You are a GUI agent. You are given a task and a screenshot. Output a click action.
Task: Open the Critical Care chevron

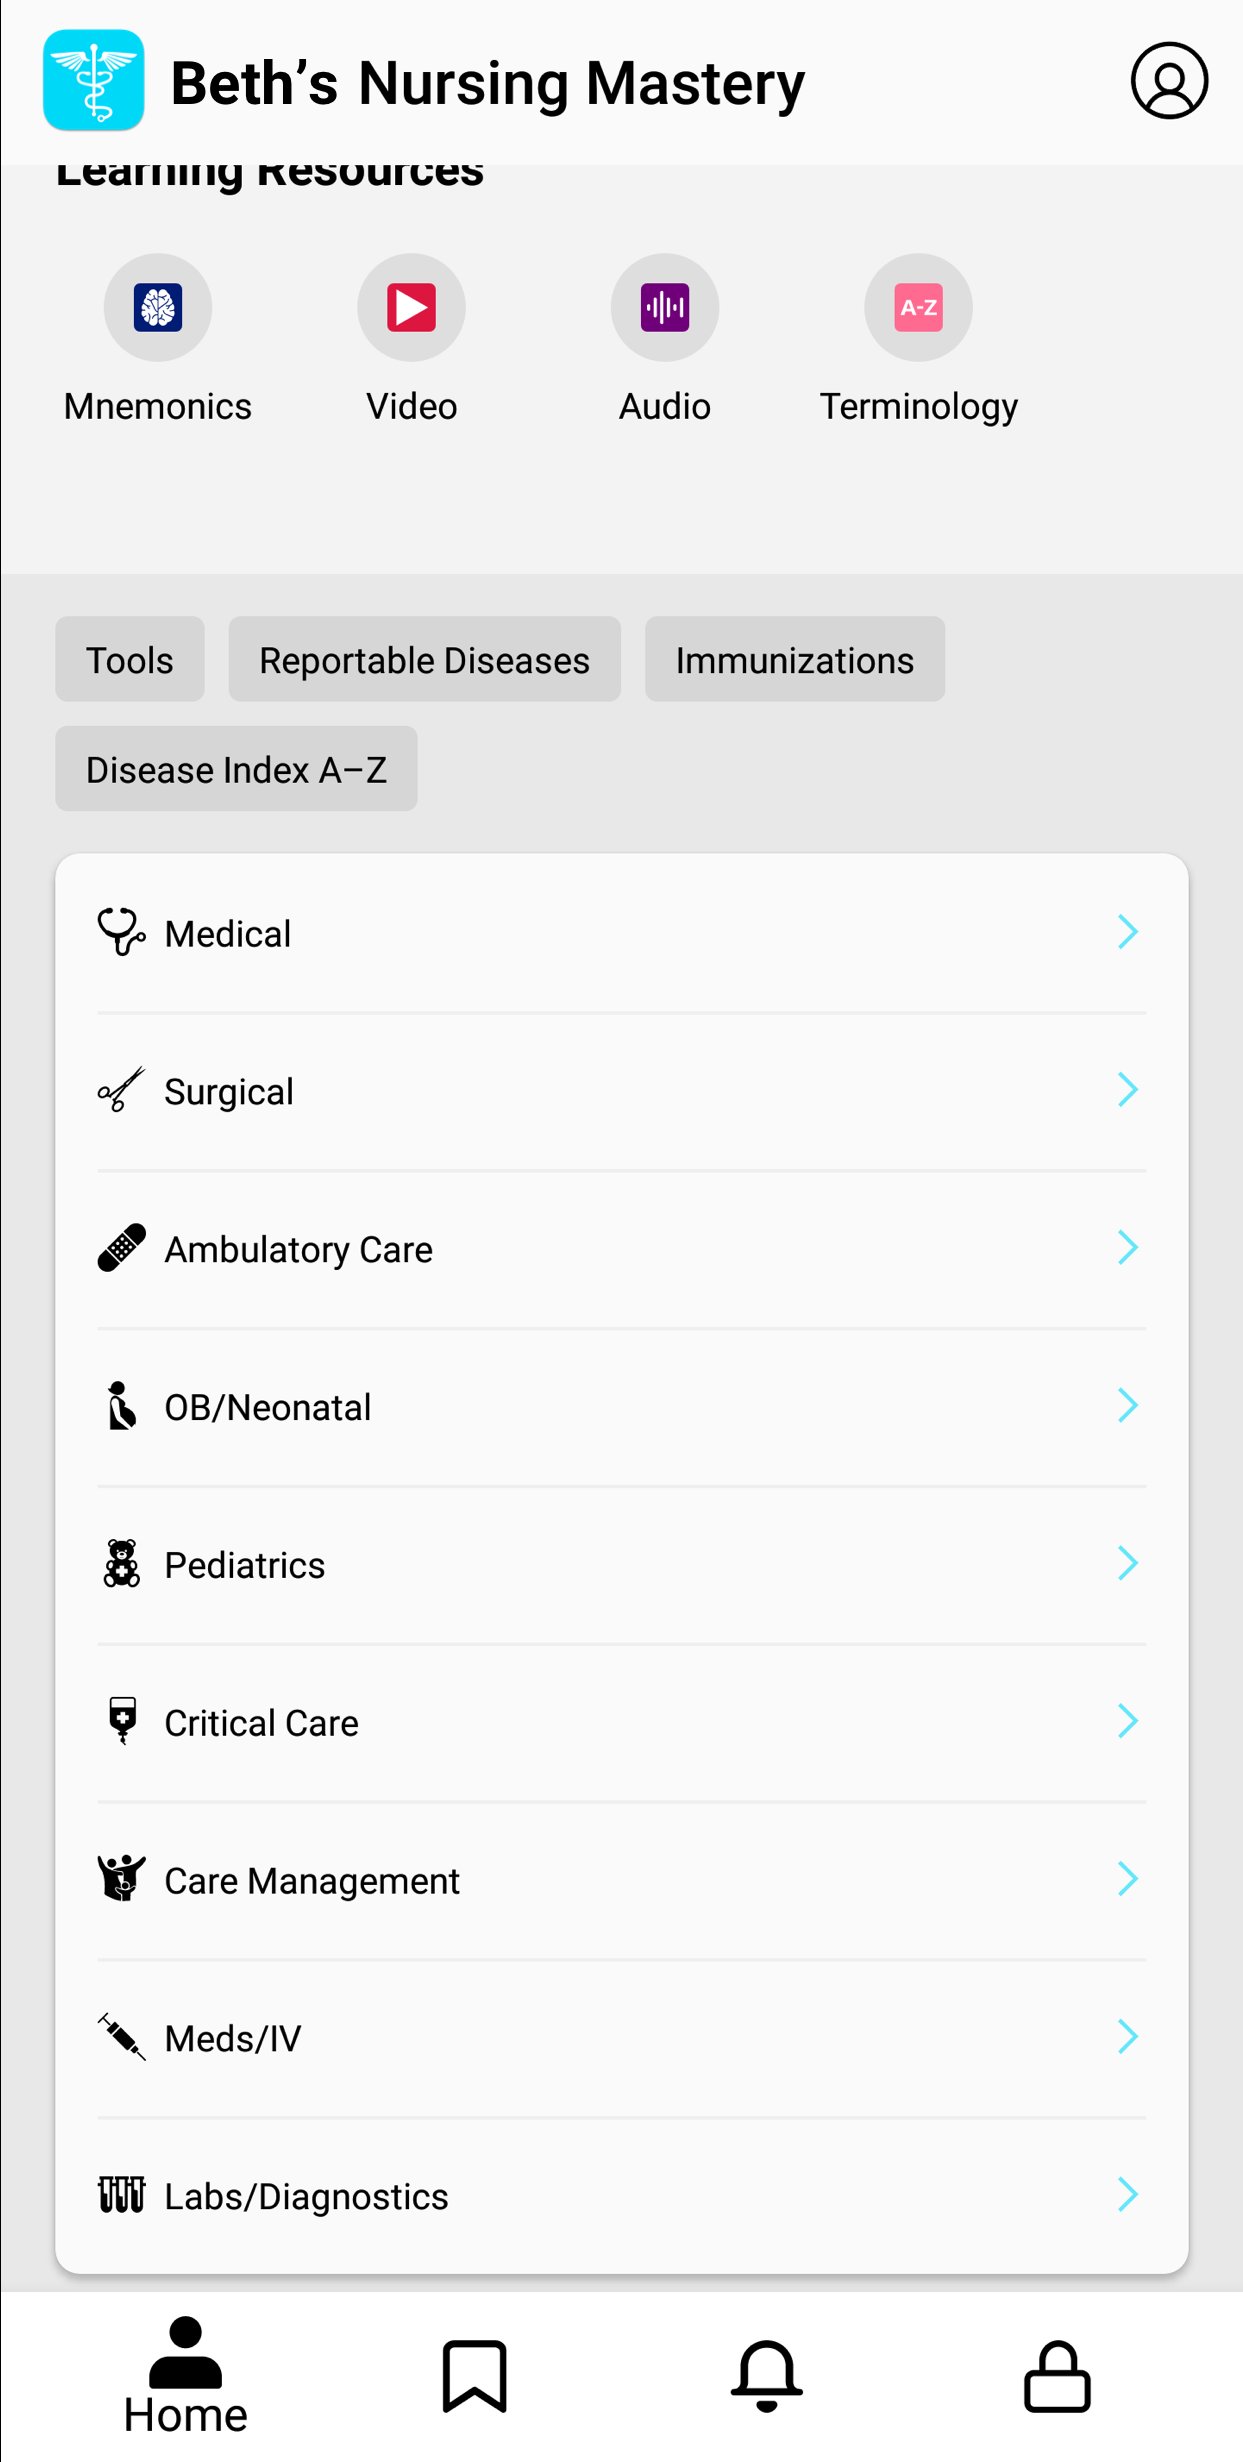(x=1127, y=1721)
